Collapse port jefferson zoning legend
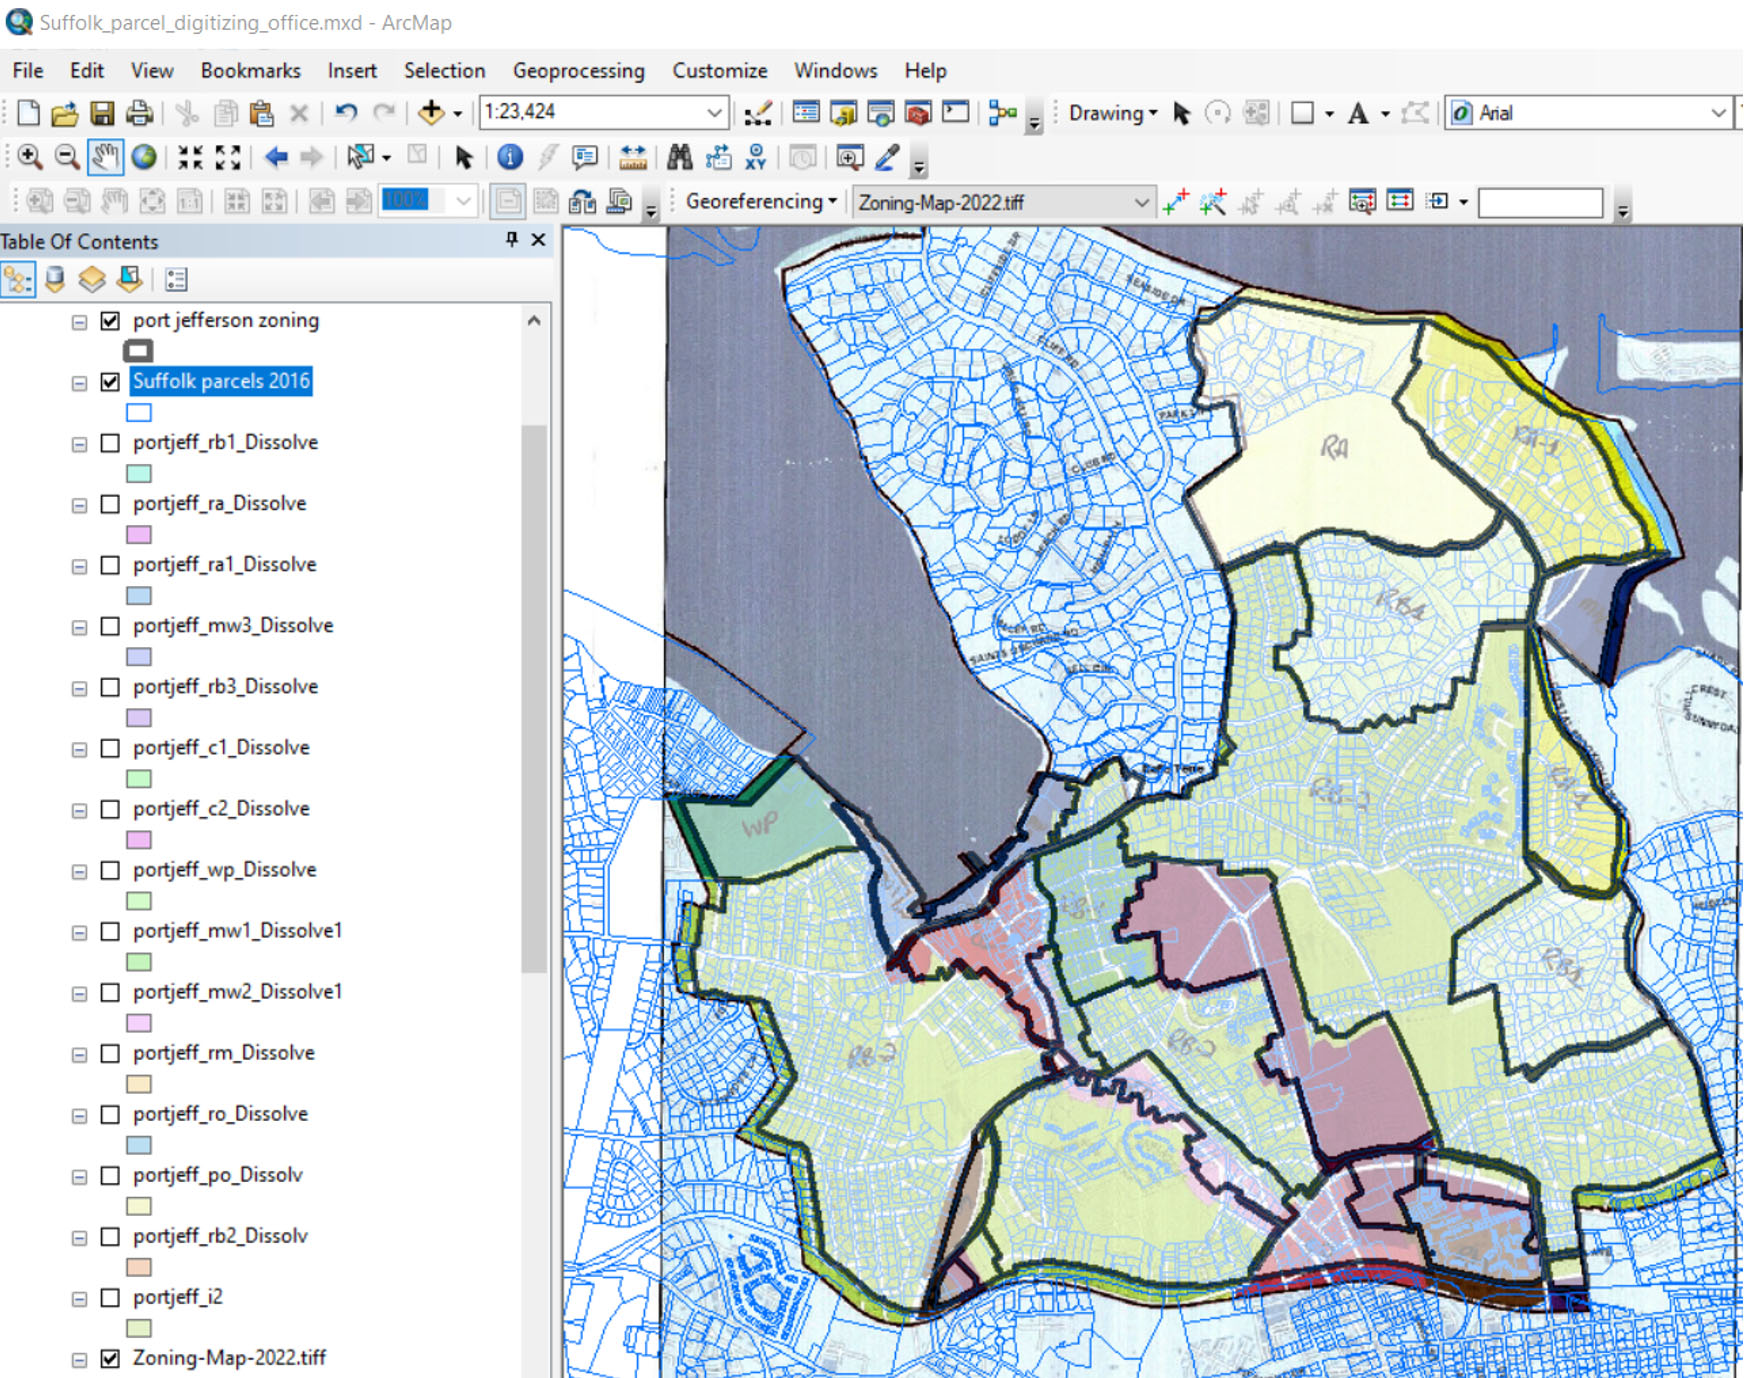This screenshot has width=1744, height=1378. coord(79,322)
